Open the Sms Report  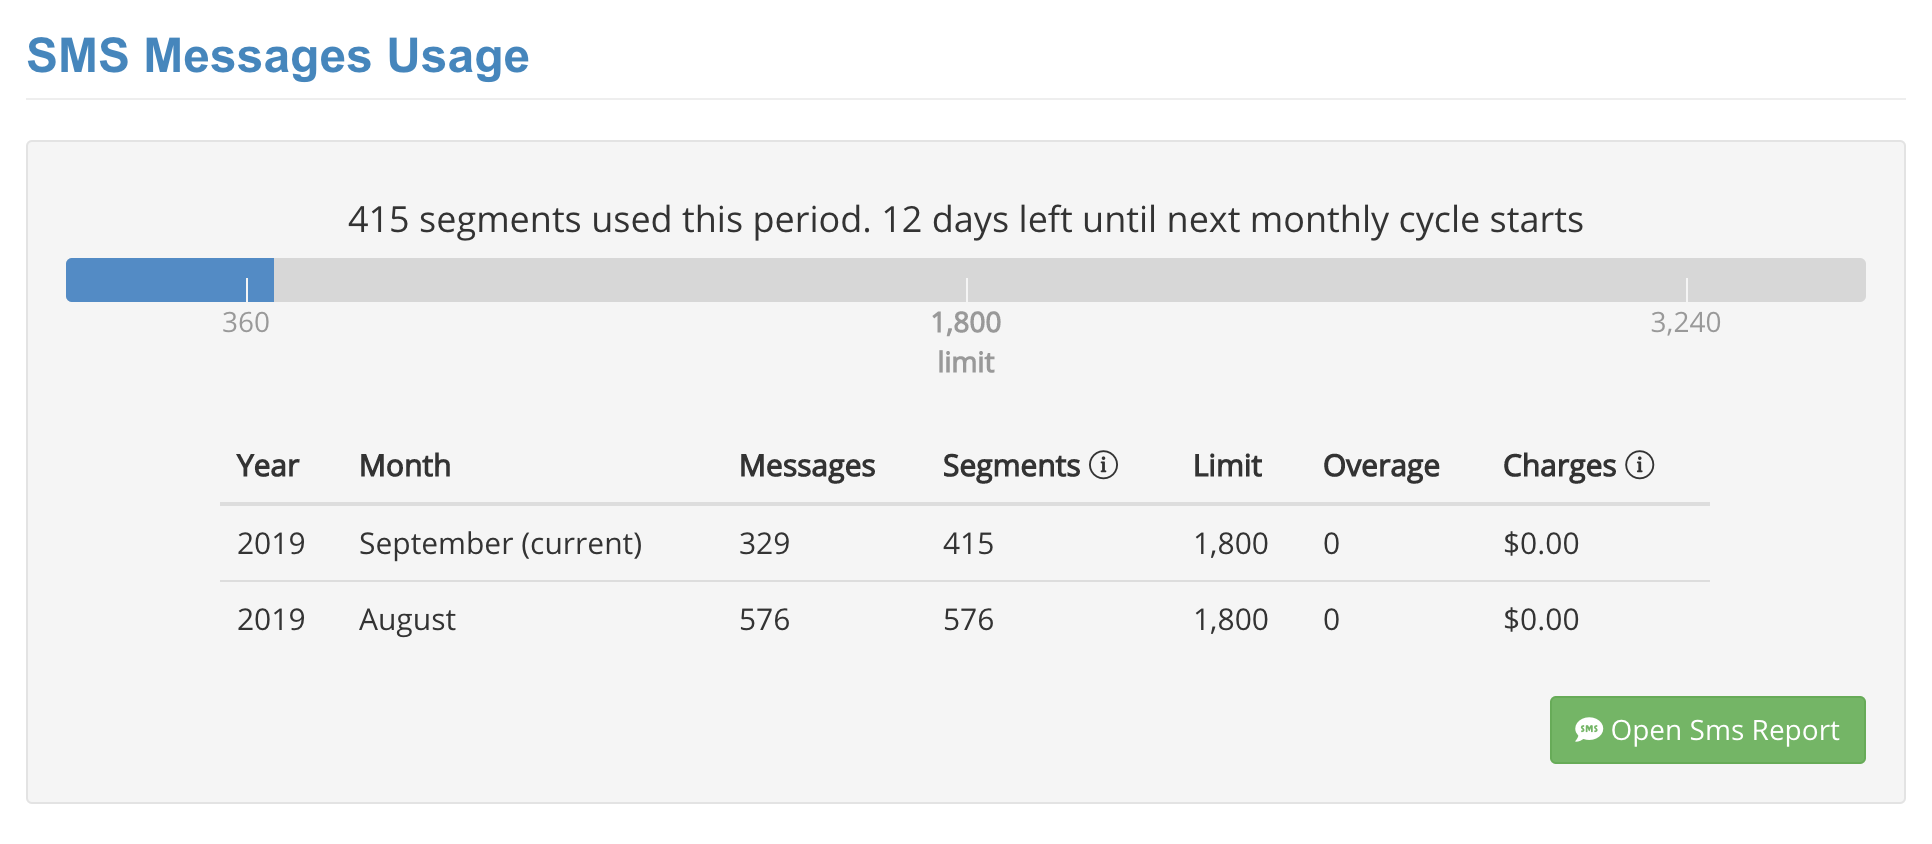[x=1707, y=730]
